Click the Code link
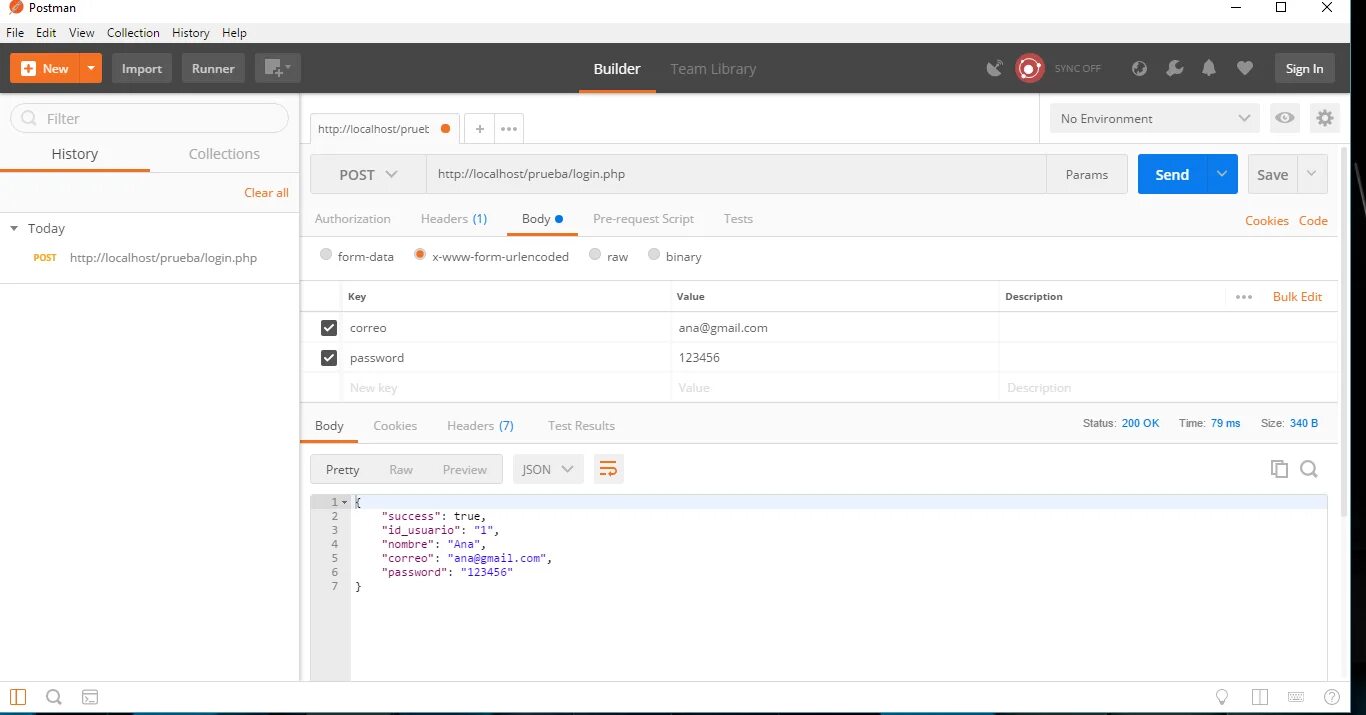The image size is (1366, 715). [1313, 221]
